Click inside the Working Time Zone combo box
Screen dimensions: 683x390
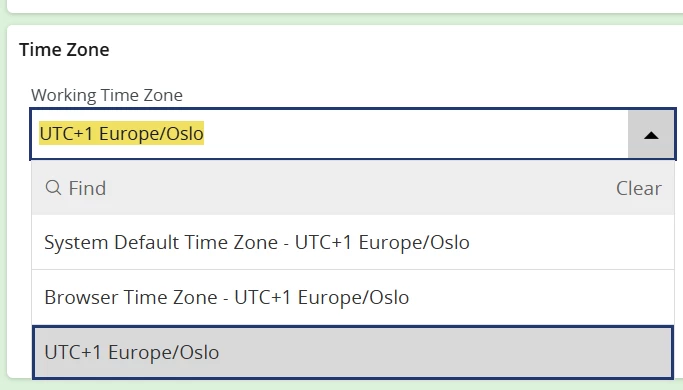pos(329,134)
